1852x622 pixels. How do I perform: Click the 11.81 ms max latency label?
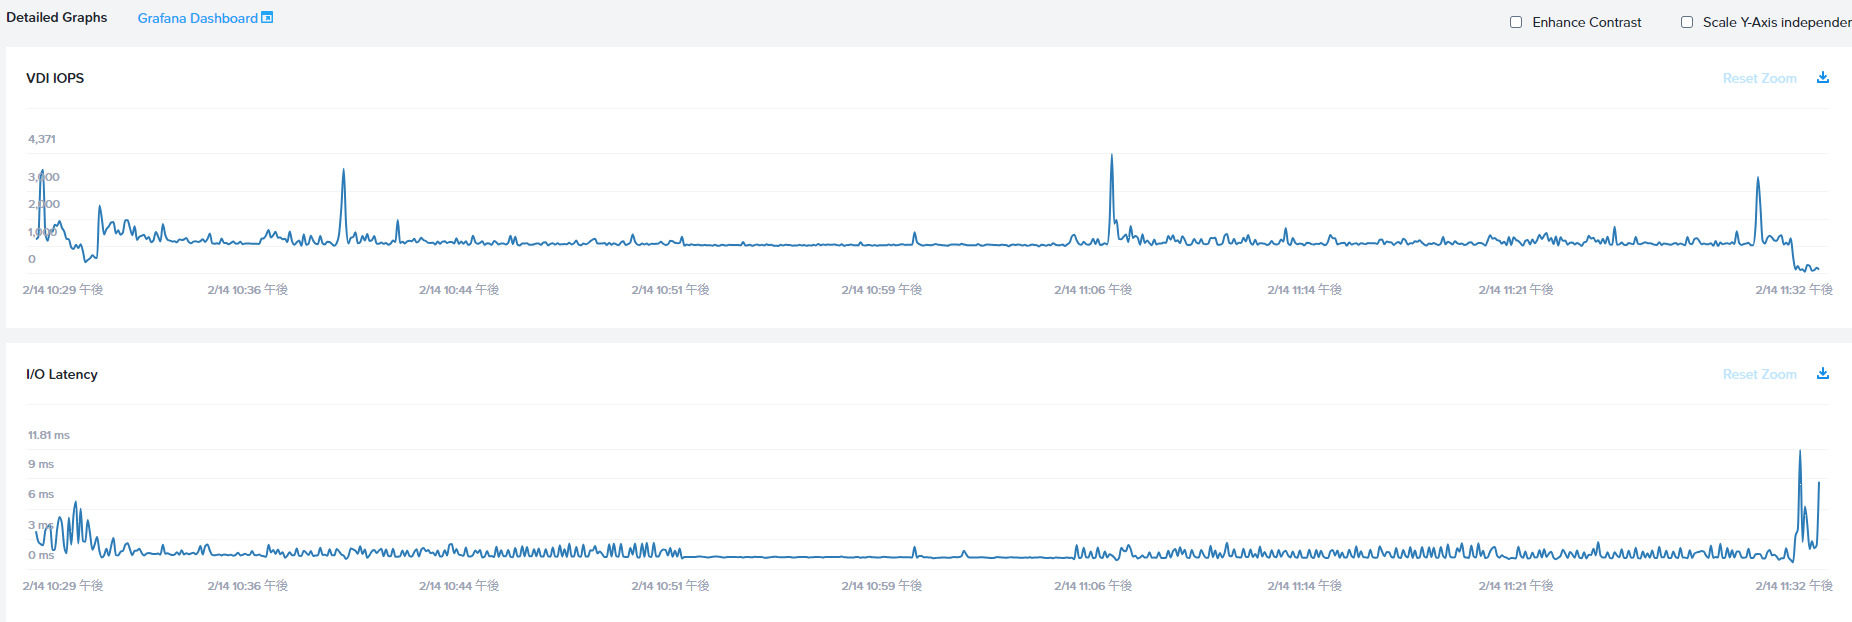[x=49, y=435]
